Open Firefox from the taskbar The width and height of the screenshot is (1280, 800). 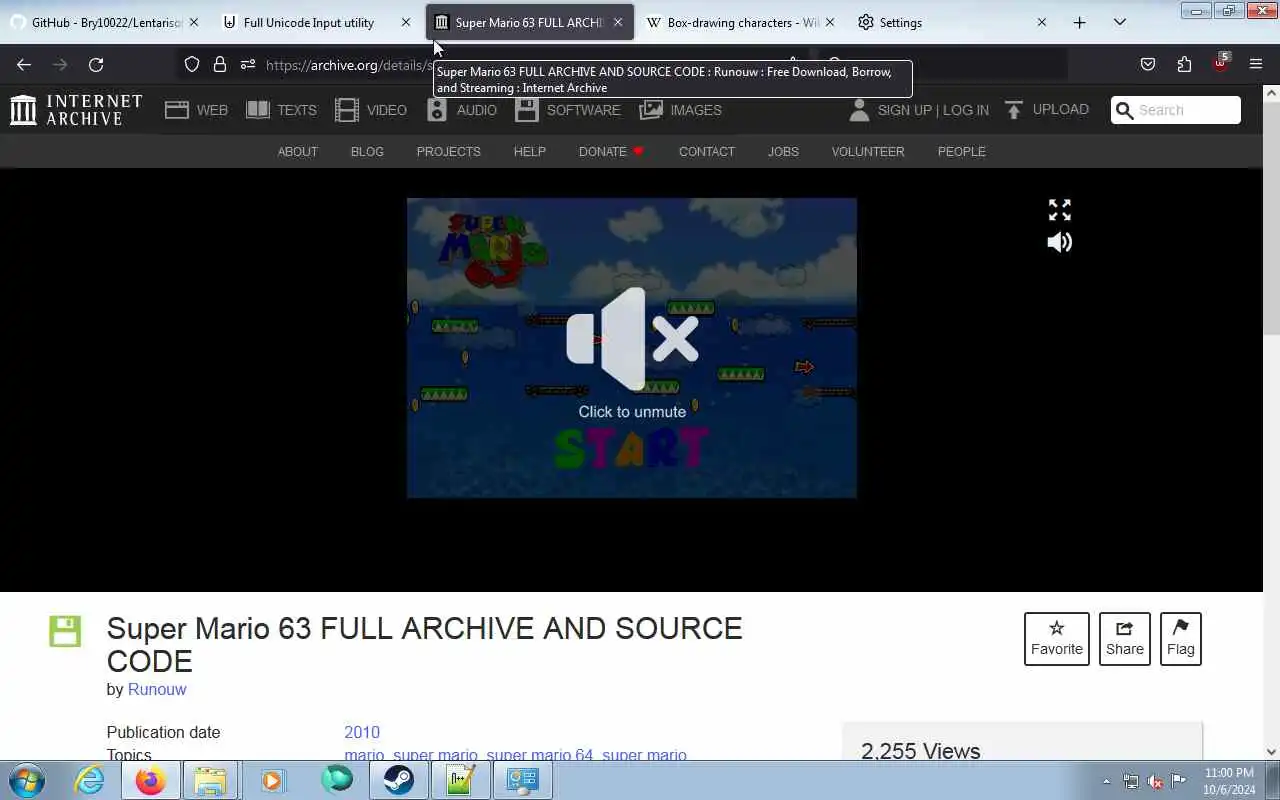[x=151, y=780]
